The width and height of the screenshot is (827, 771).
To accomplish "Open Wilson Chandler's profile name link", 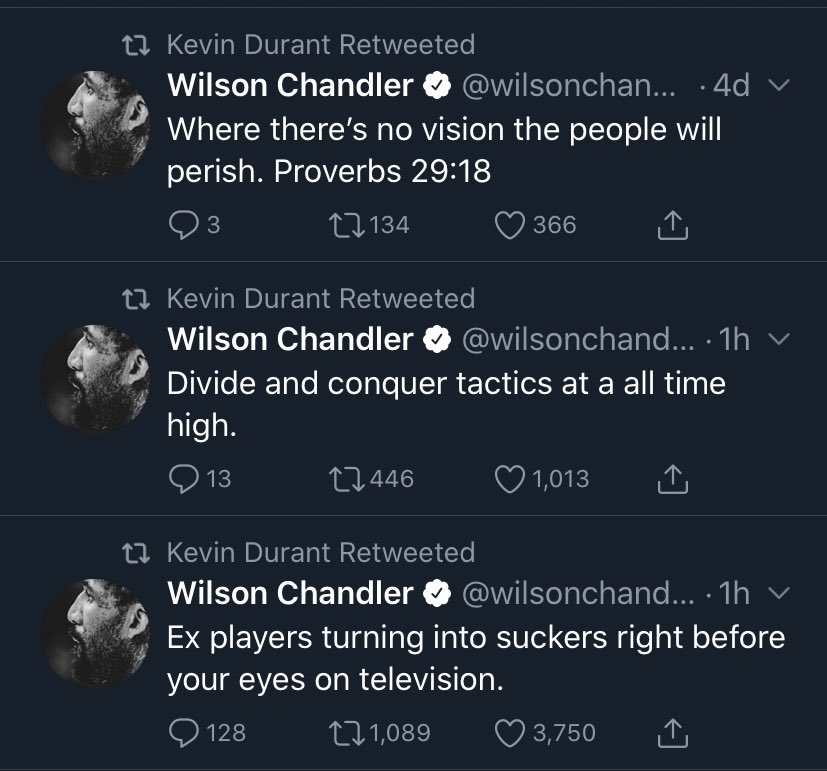I will point(290,86).
